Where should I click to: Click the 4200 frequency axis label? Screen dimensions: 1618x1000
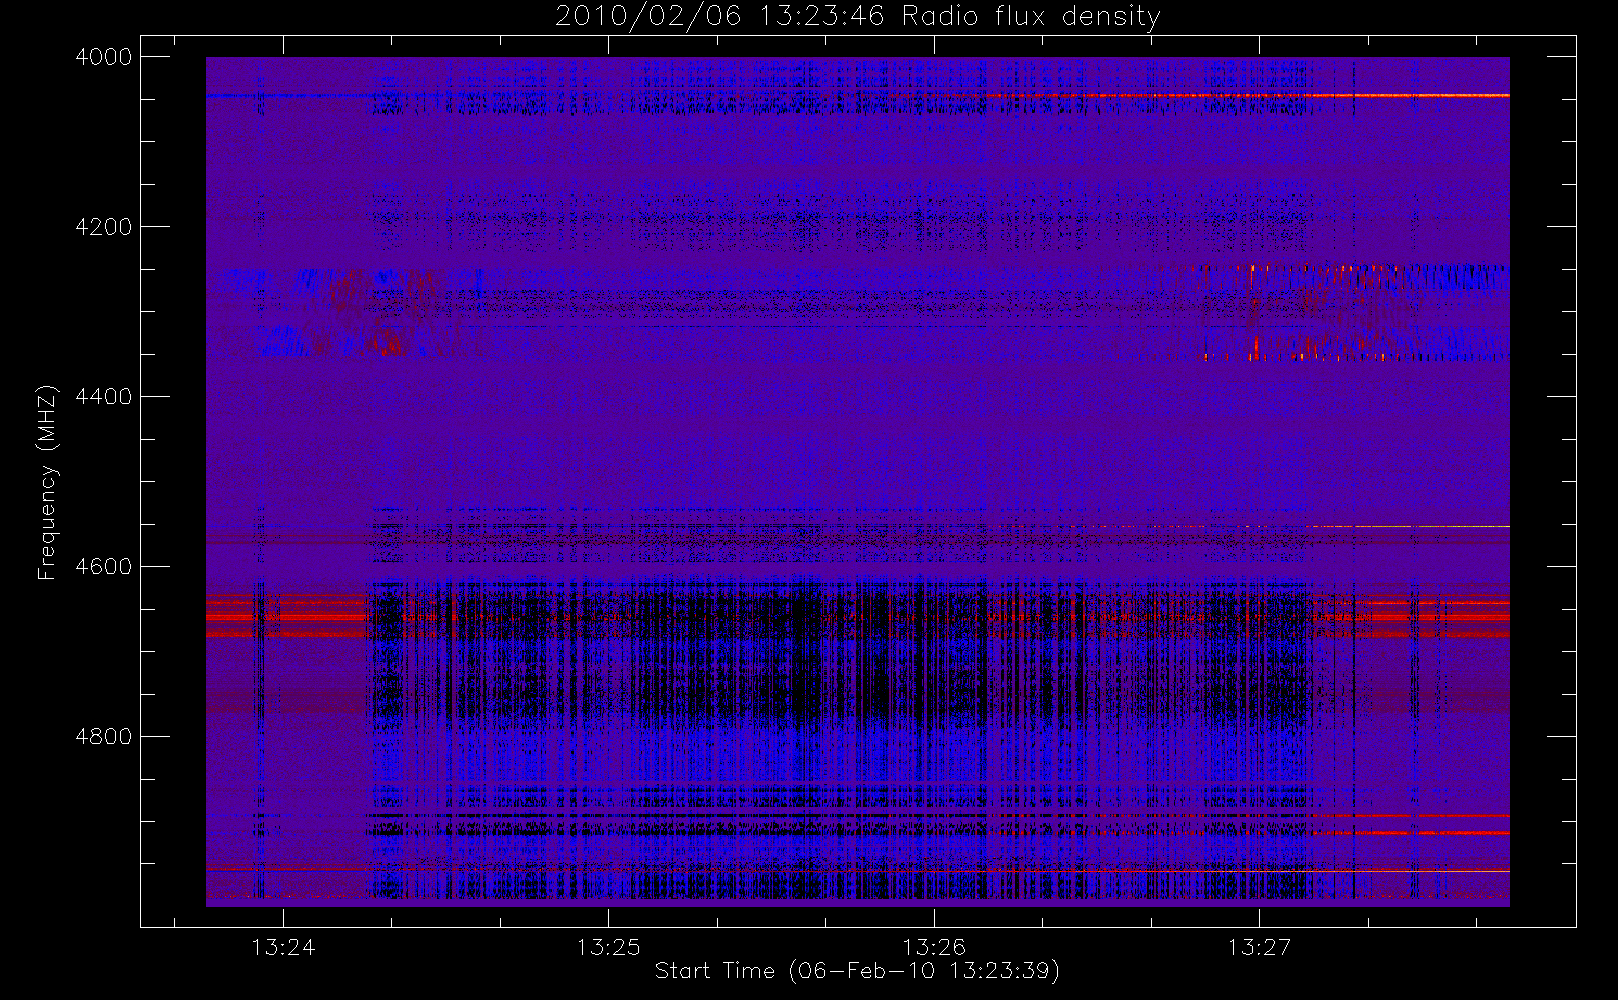point(104,227)
